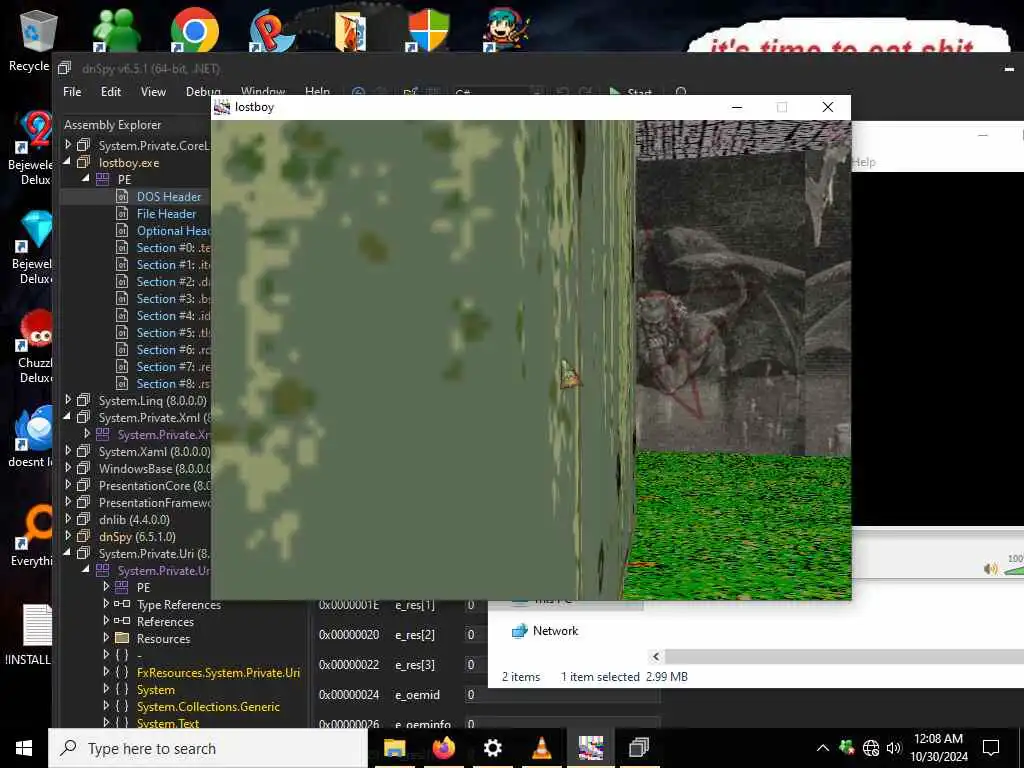Switch to the lostboy taskbar icon

pos(590,748)
